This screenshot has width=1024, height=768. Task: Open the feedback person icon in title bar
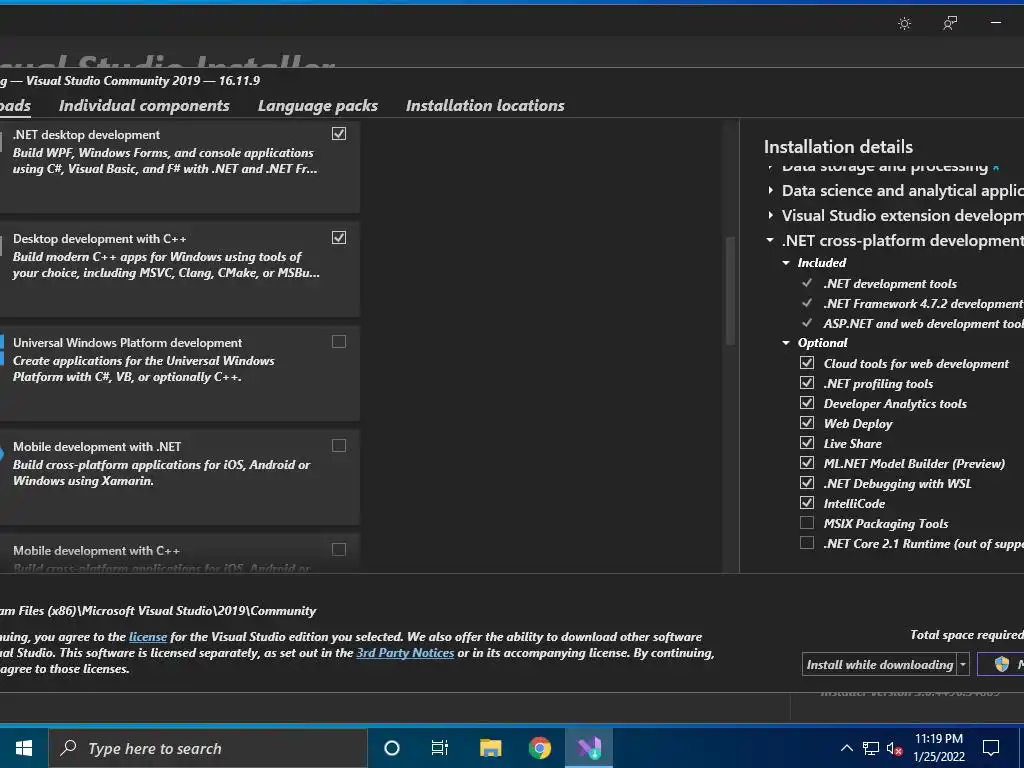pos(950,24)
